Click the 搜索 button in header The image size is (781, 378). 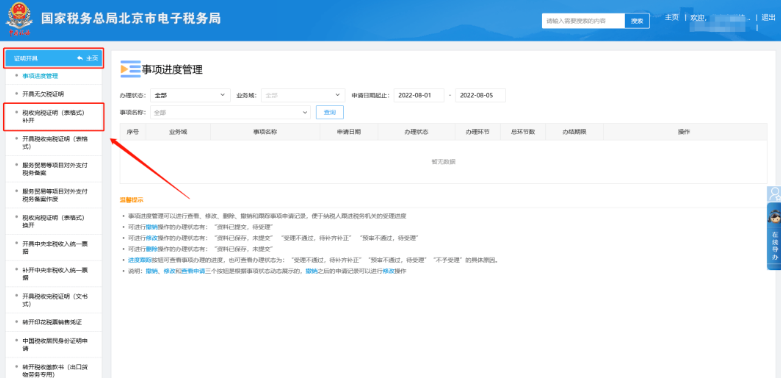click(637, 21)
